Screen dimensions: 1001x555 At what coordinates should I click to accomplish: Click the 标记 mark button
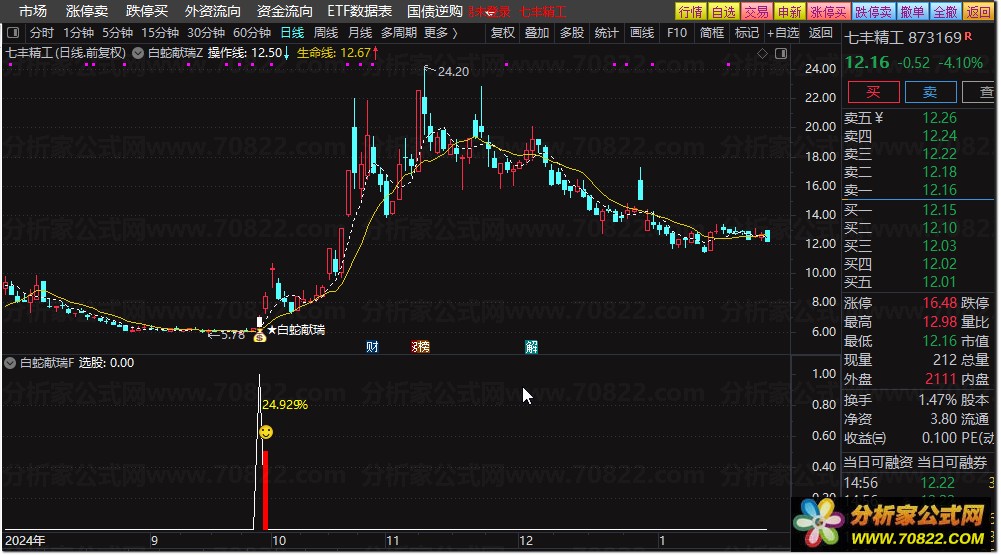tap(747, 33)
